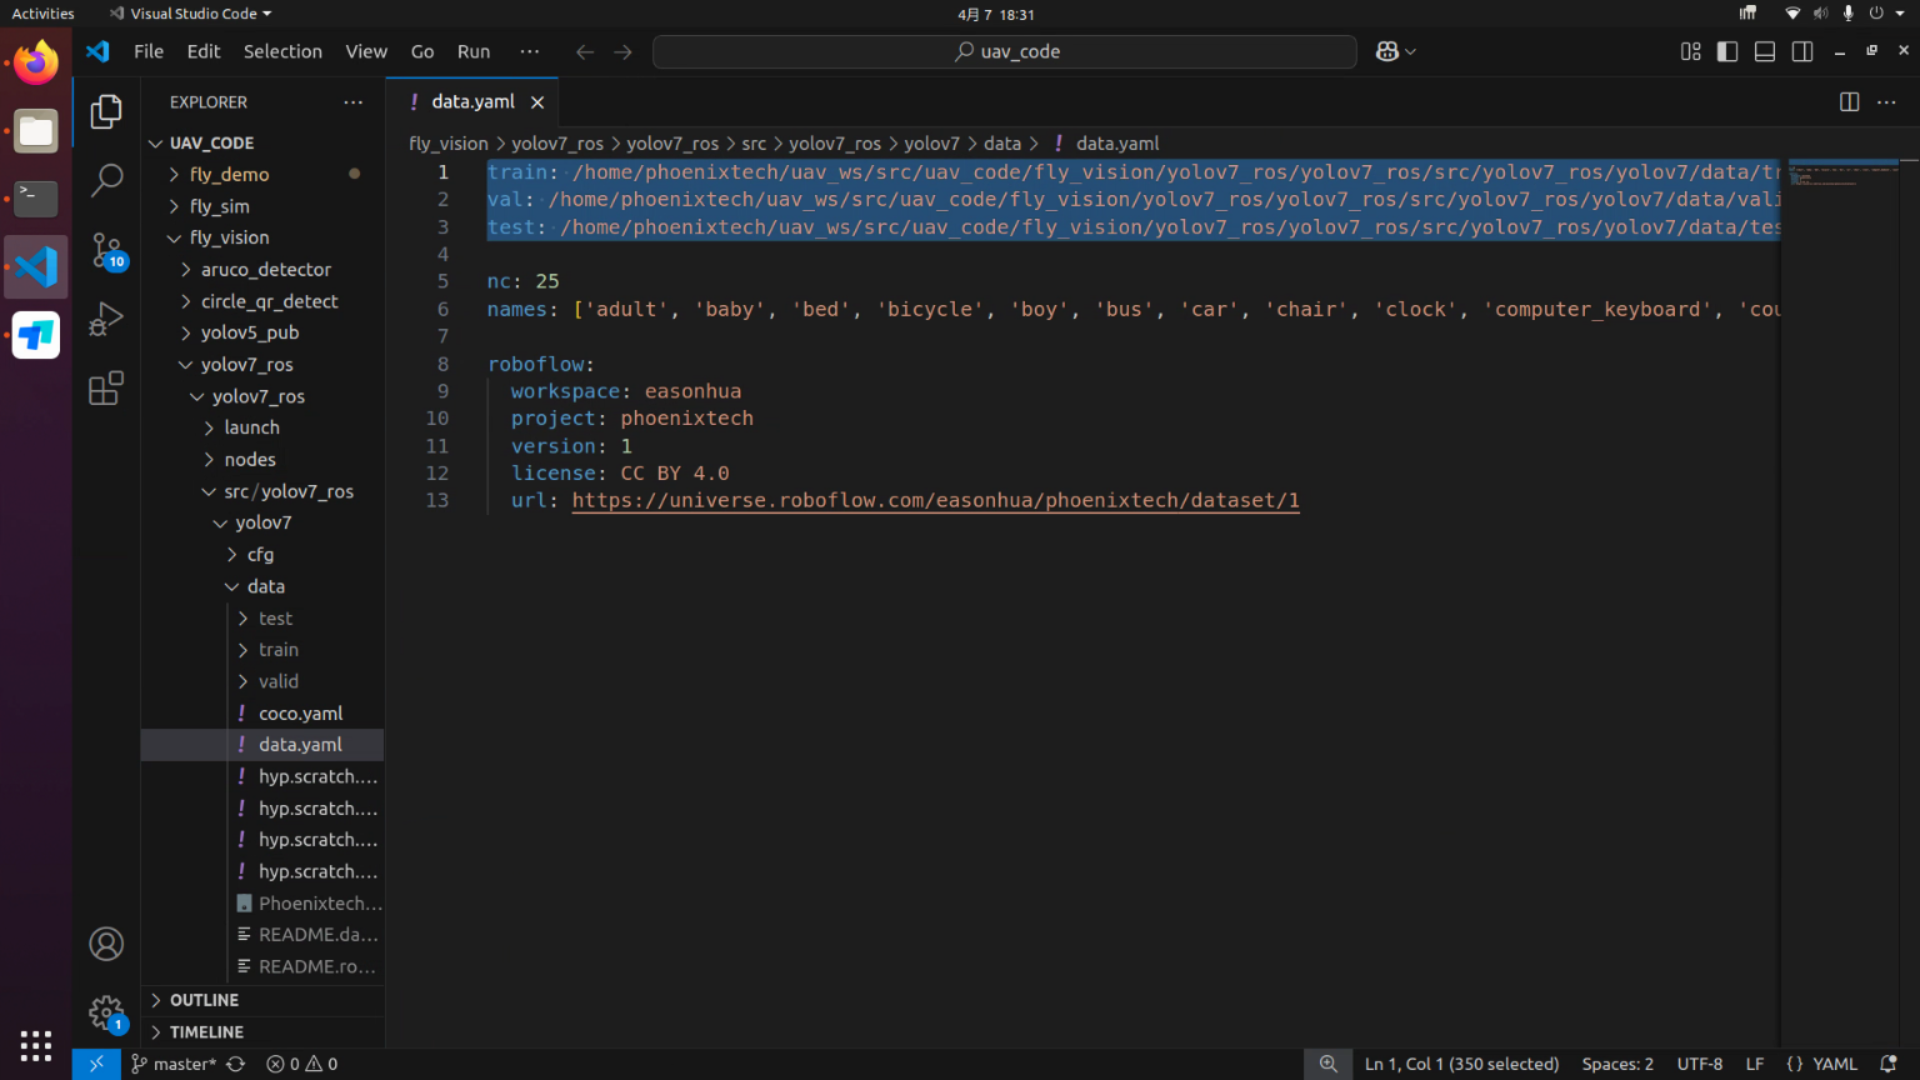Image resolution: width=1920 pixels, height=1080 pixels.
Task: Toggle Panel visibility
Action: click(x=1765, y=52)
